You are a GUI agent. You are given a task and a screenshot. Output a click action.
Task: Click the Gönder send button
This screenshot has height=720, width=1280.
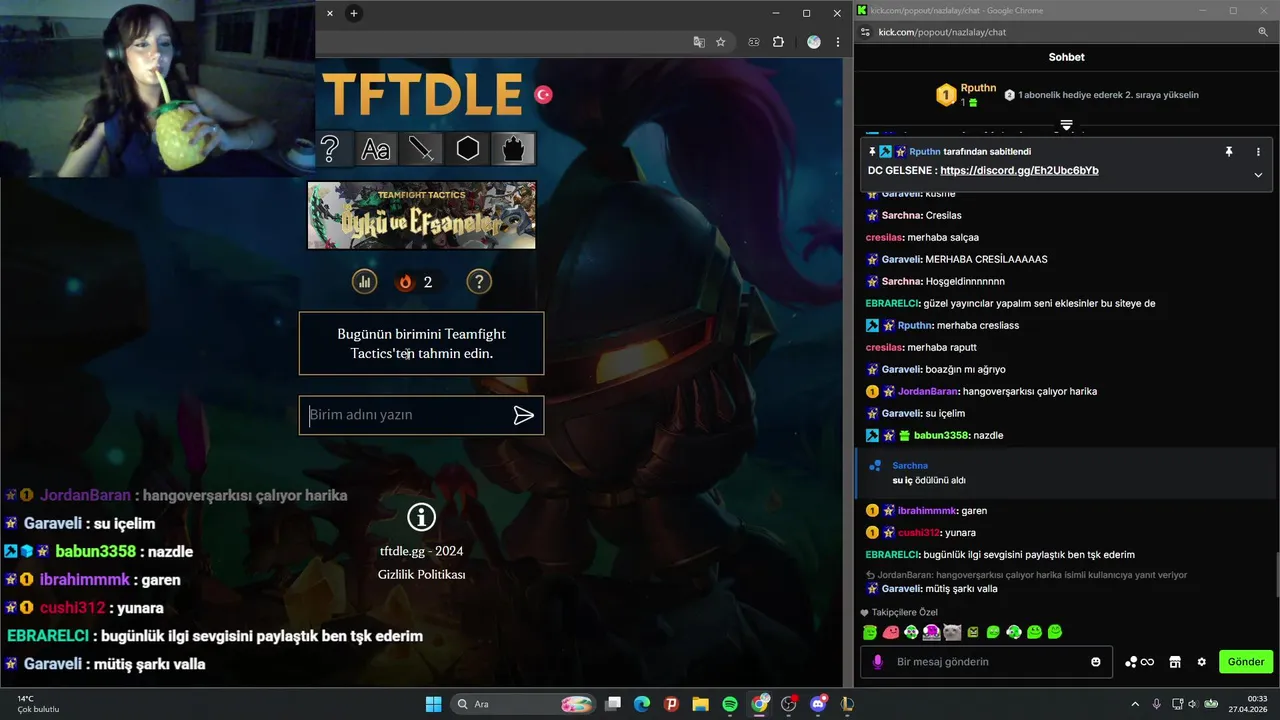[1246, 661]
